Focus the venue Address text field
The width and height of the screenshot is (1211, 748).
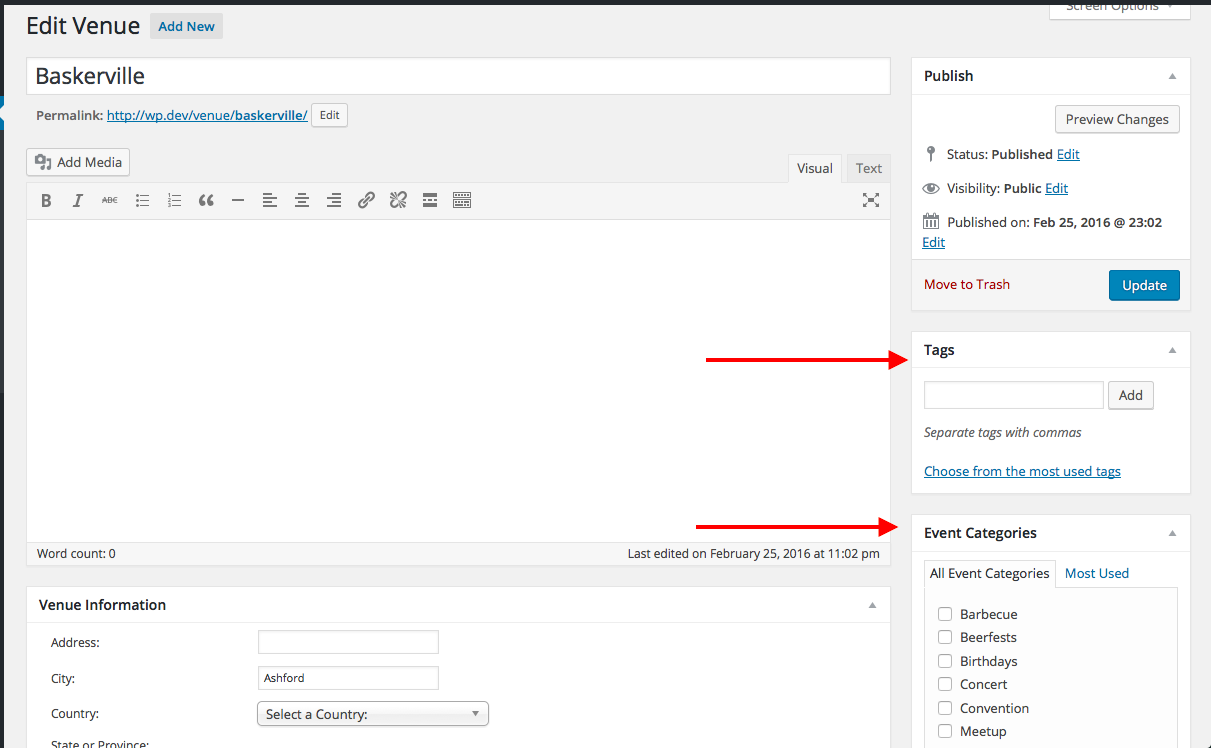point(348,642)
